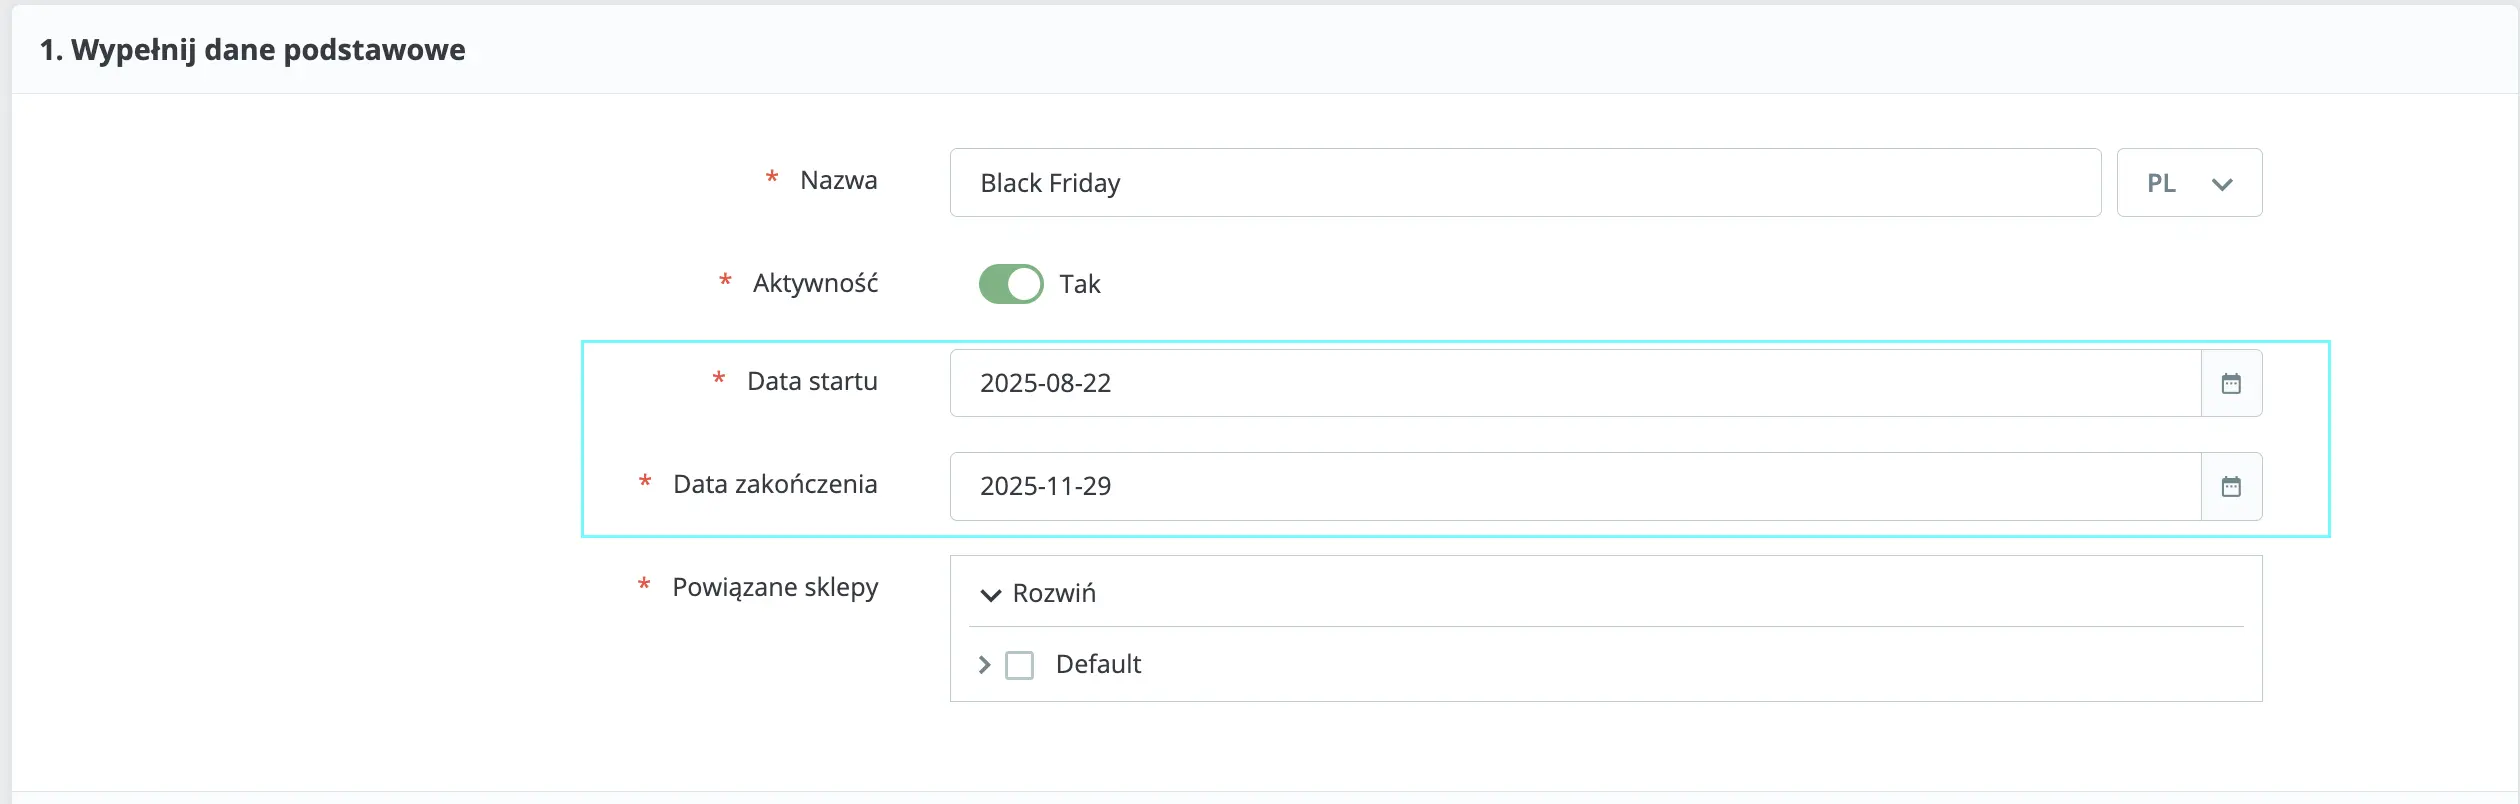Viewport: 2520px width, 804px height.
Task: Click the "Wypełnij dane podstawowe" section header
Action: [x=253, y=50]
